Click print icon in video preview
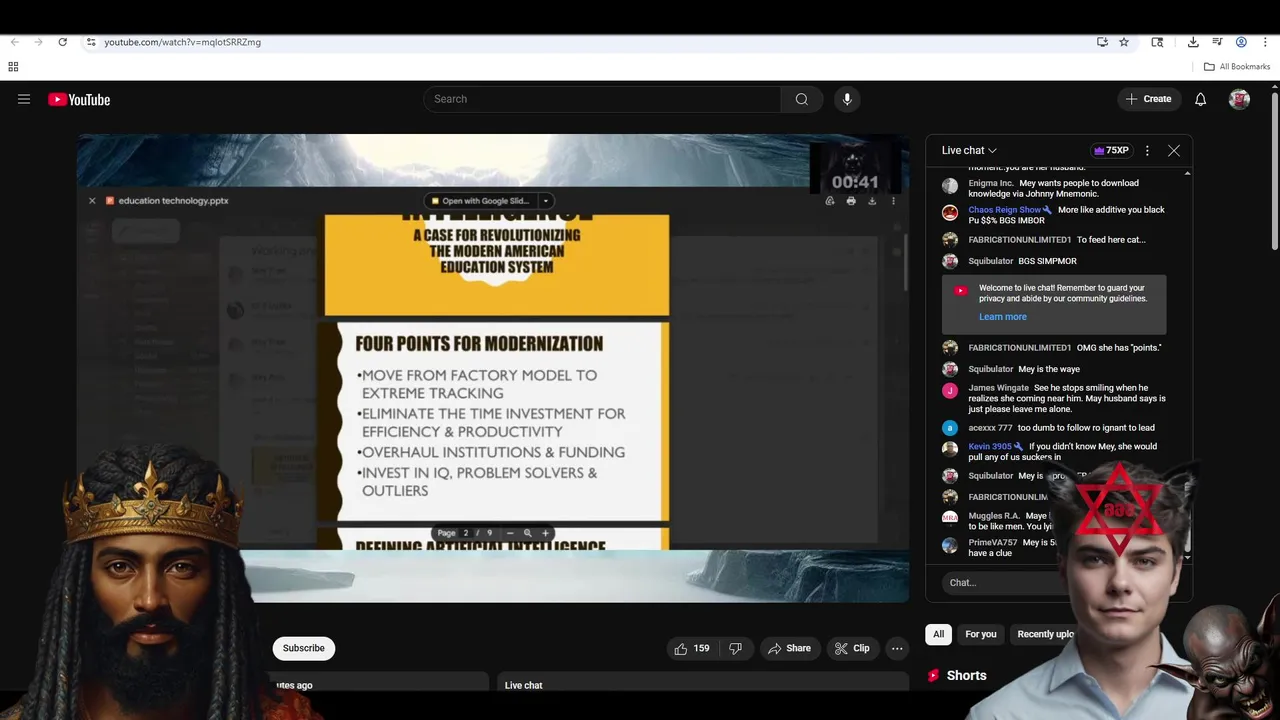Image resolution: width=1280 pixels, height=720 pixels. click(851, 201)
